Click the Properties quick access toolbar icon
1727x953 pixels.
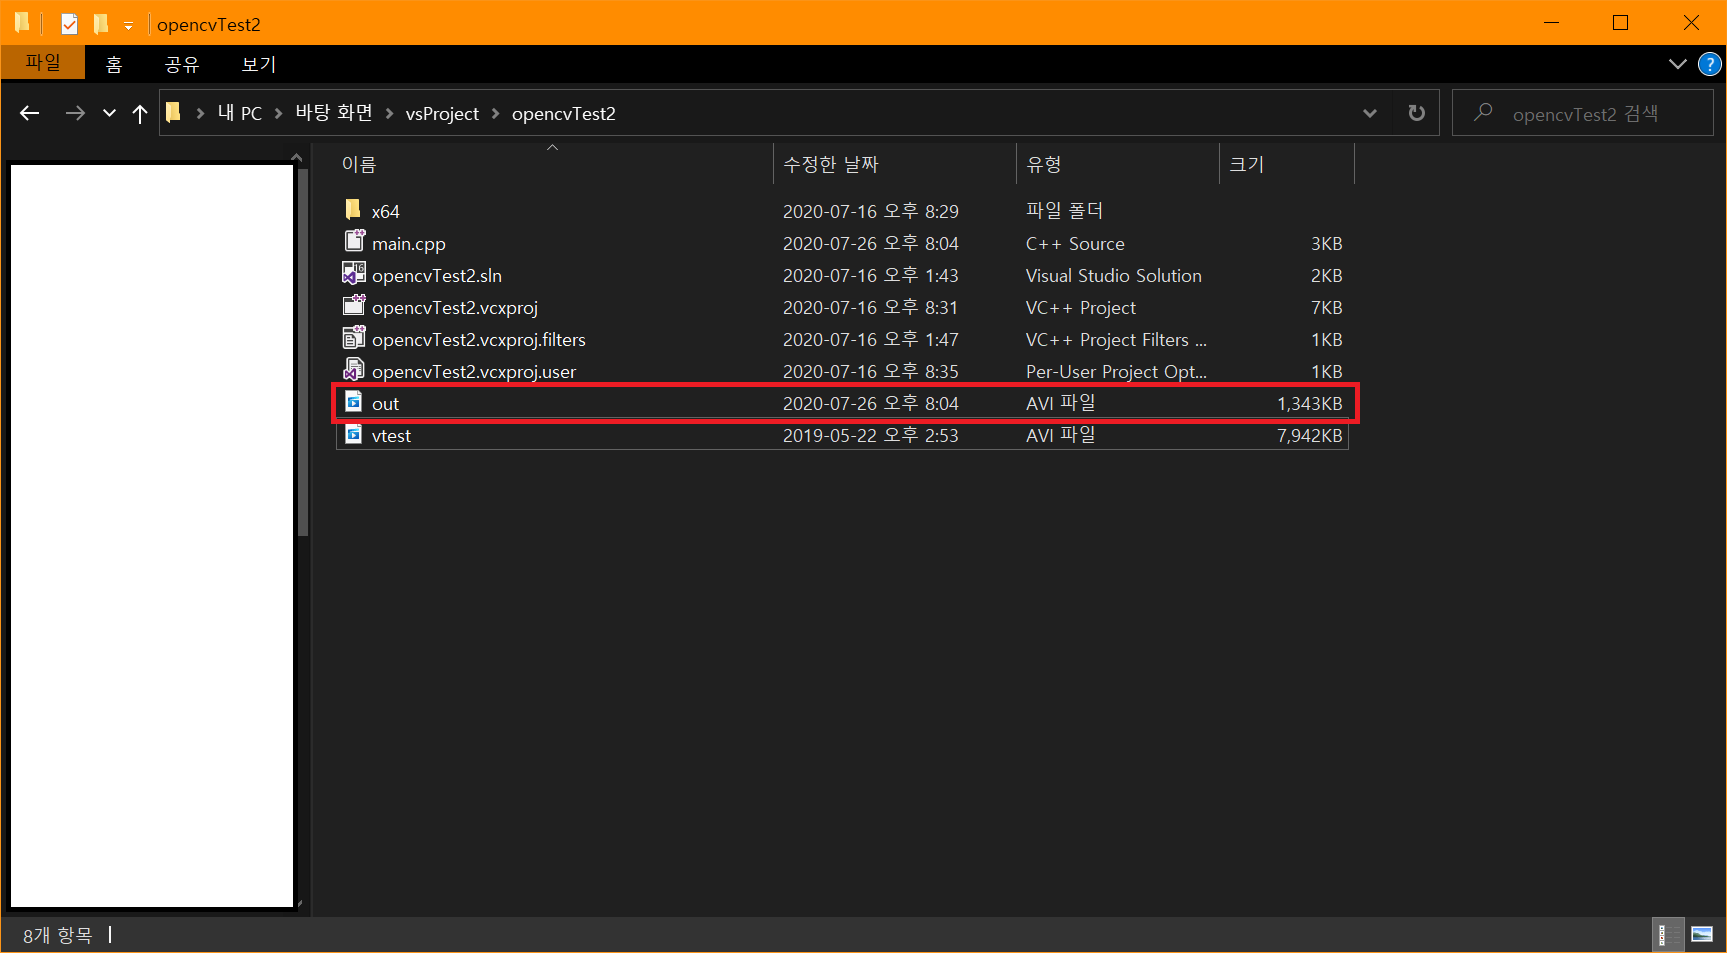click(x=69, y=24)
